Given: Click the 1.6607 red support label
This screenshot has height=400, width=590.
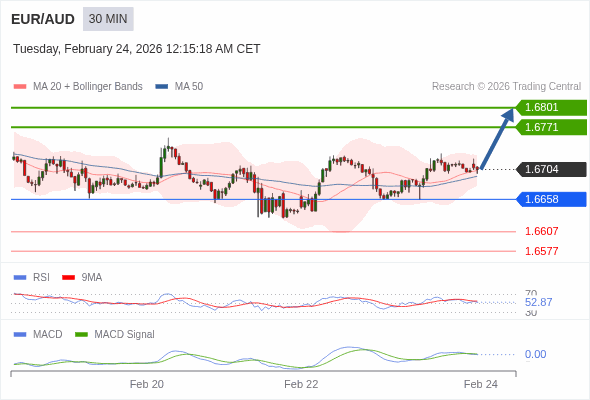Looking at the screenshot, I should coord(541,231).
